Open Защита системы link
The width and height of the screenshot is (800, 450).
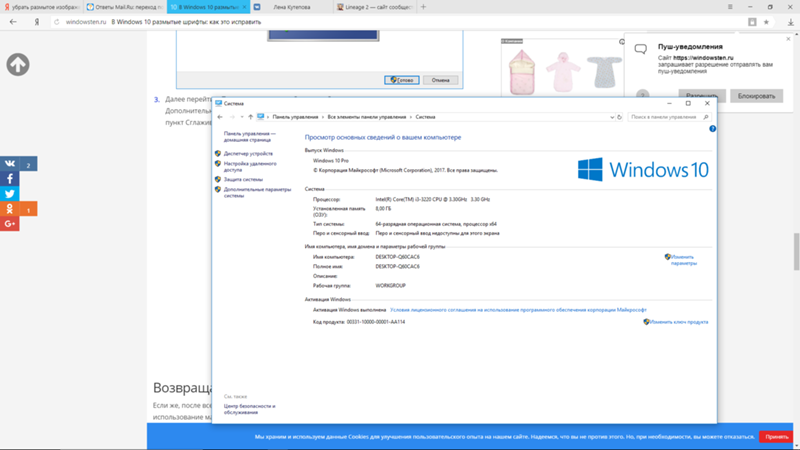click(243, 180)
